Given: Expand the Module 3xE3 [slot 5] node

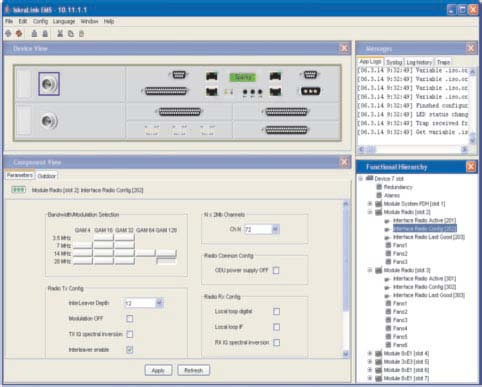Looking at the screenshot, I should [370, 362].
